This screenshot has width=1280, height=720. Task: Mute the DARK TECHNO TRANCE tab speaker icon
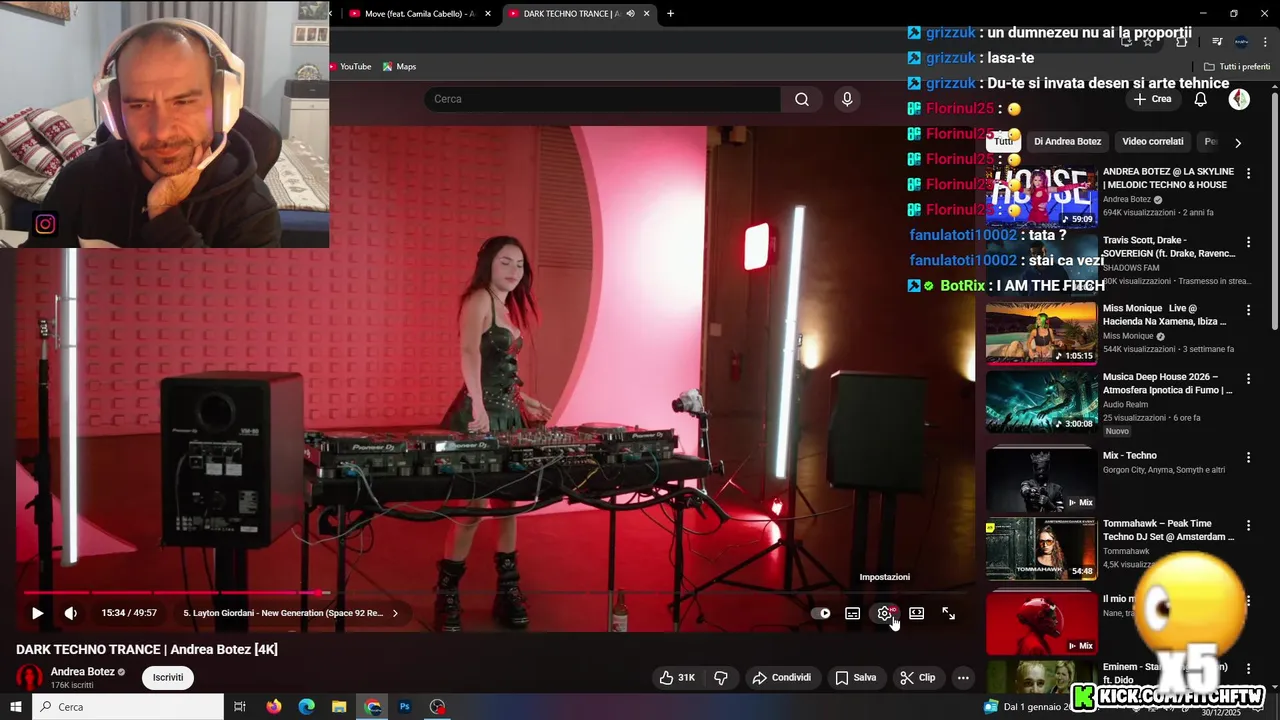coord(630,14)
